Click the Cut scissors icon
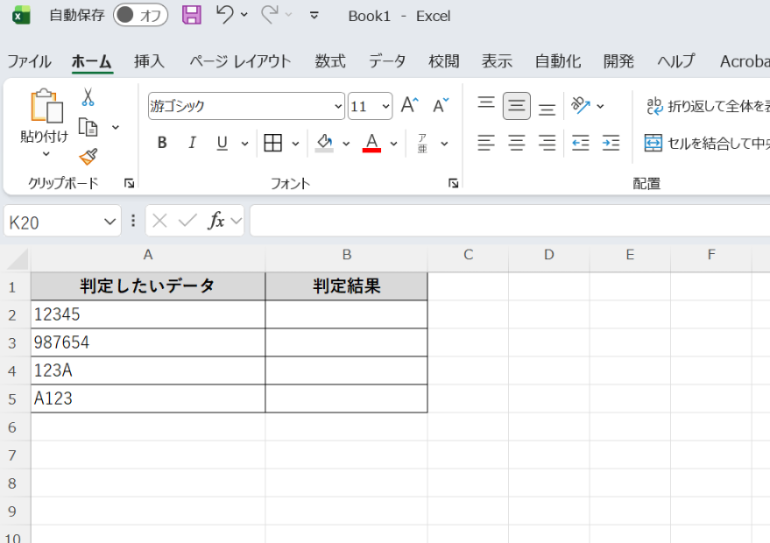This screenshot has width=770, height=543. point(88,97)
